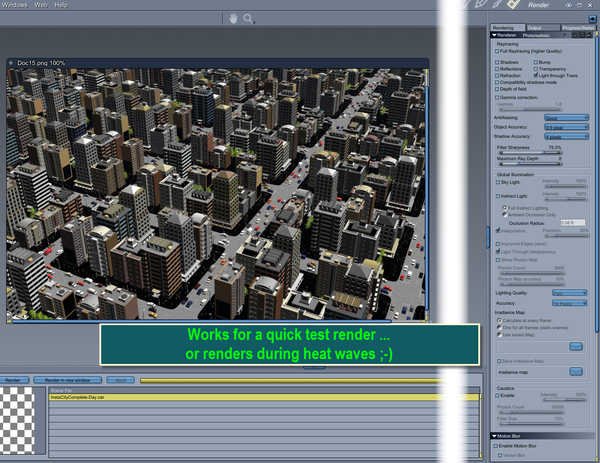Click the Render button

coord(15,380)
